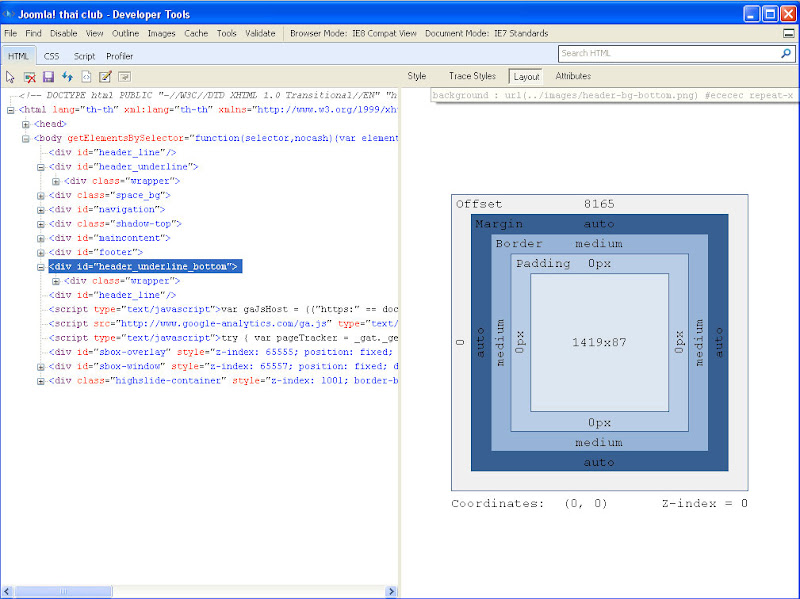800x599 pixels.
Task: Click the element source page icon
Action: [x=86, y=77]
